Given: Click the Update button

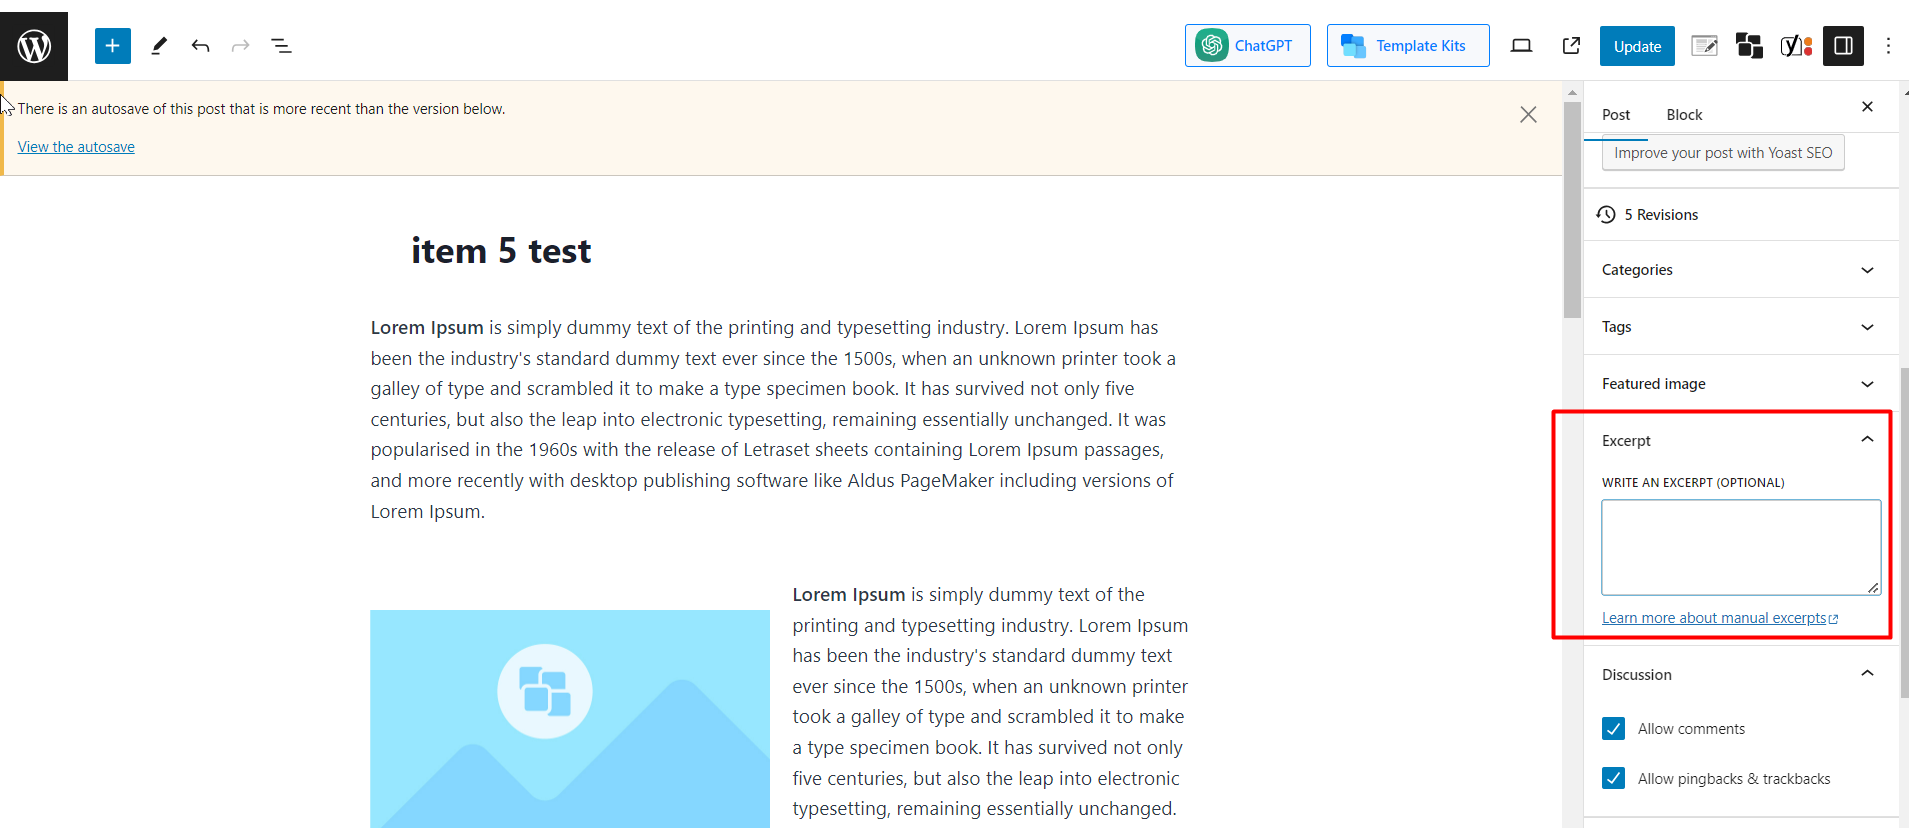Looking at the screenshot, I should (1637, 46).
